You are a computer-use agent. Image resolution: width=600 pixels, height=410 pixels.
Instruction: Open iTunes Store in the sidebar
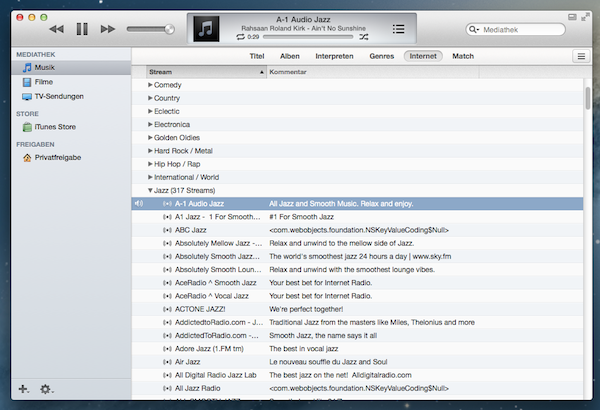(71, 127)
